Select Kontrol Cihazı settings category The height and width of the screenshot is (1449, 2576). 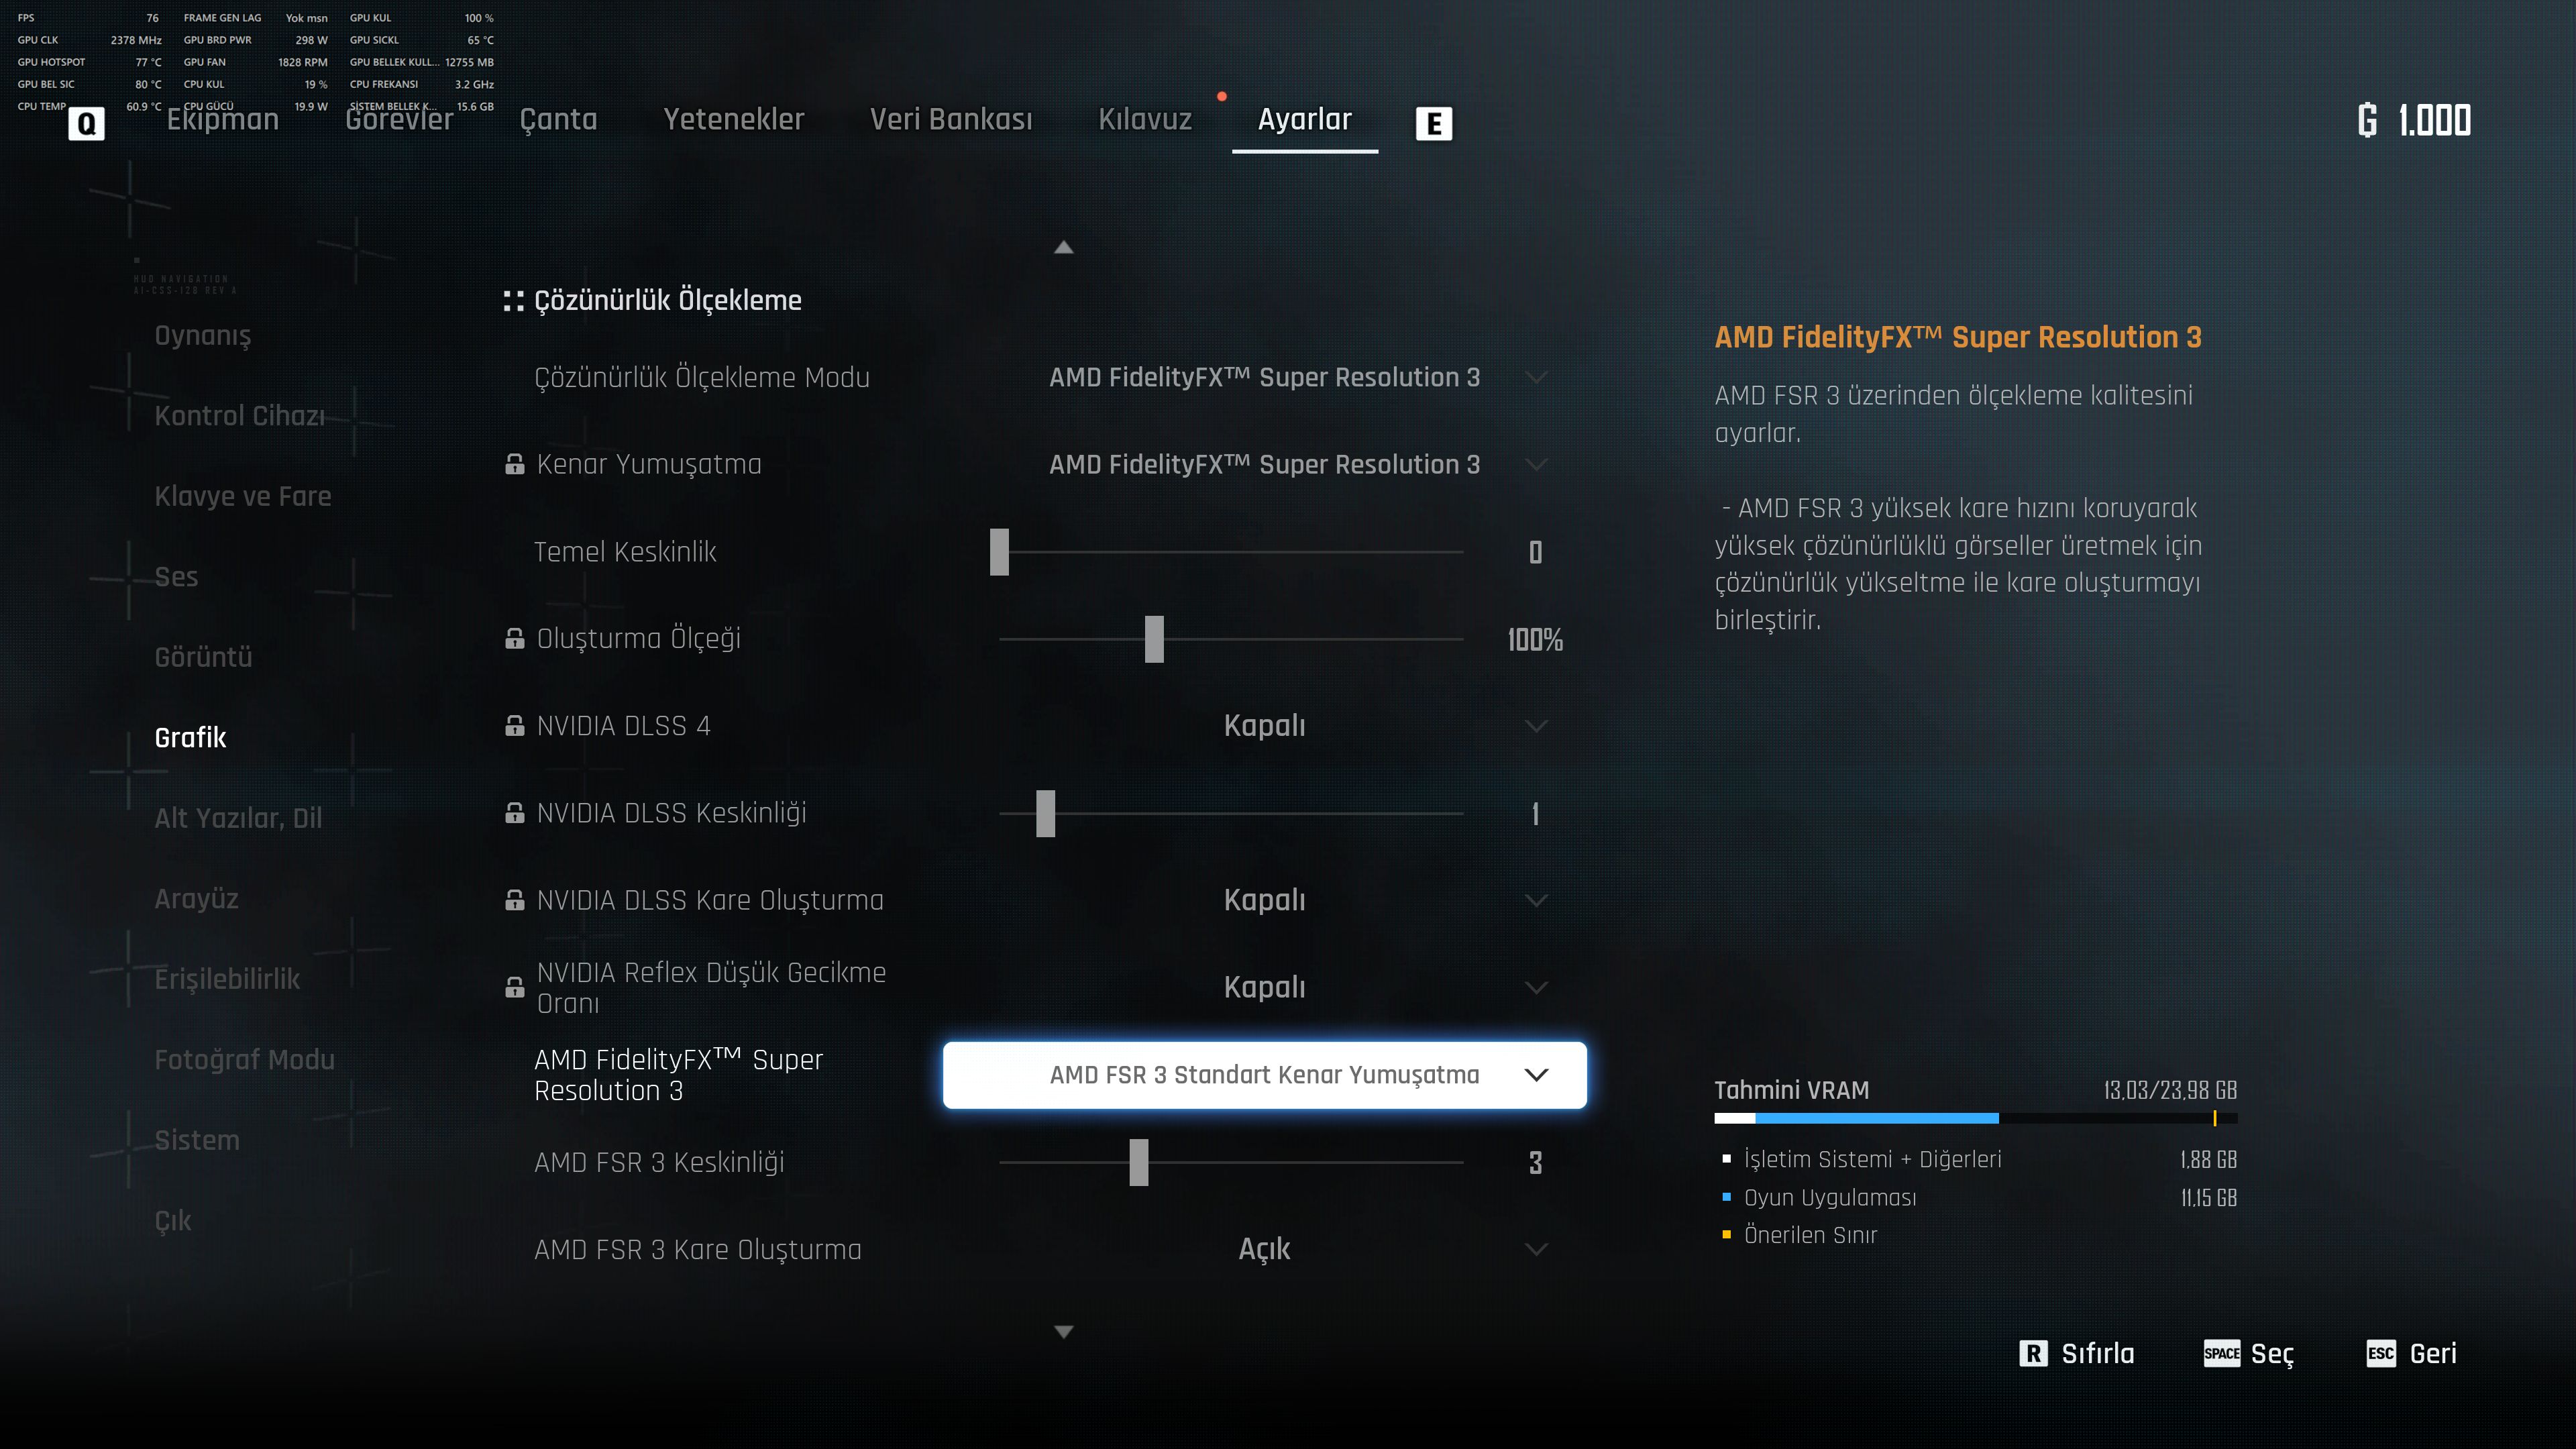(x=240, y=416)
